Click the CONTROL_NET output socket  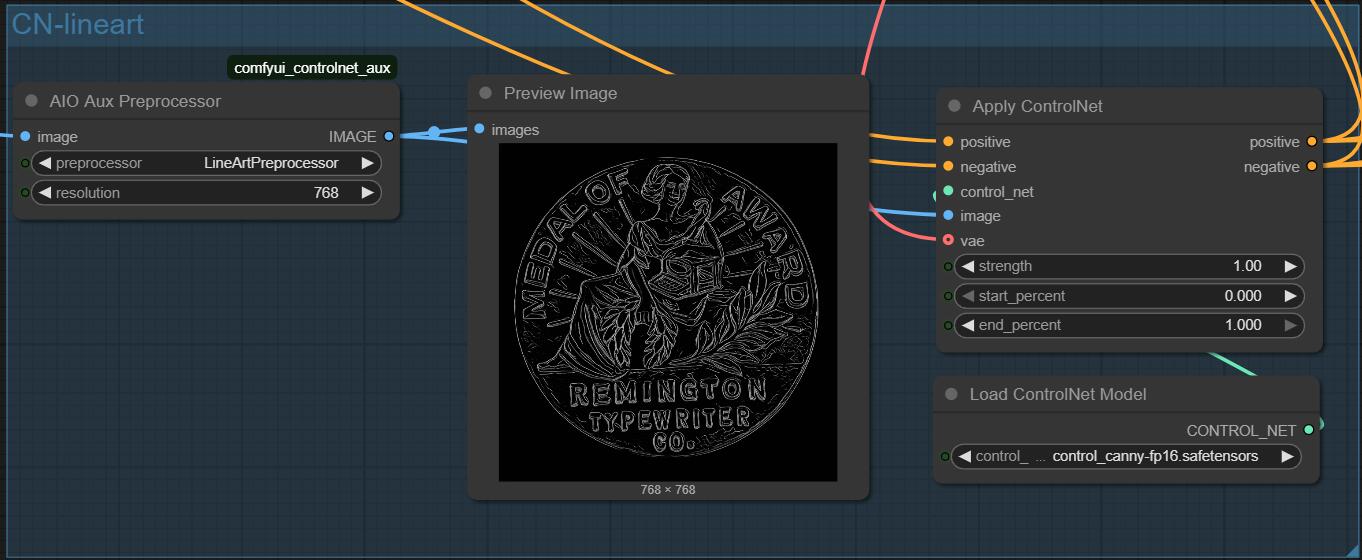[x=1308, y=430]
